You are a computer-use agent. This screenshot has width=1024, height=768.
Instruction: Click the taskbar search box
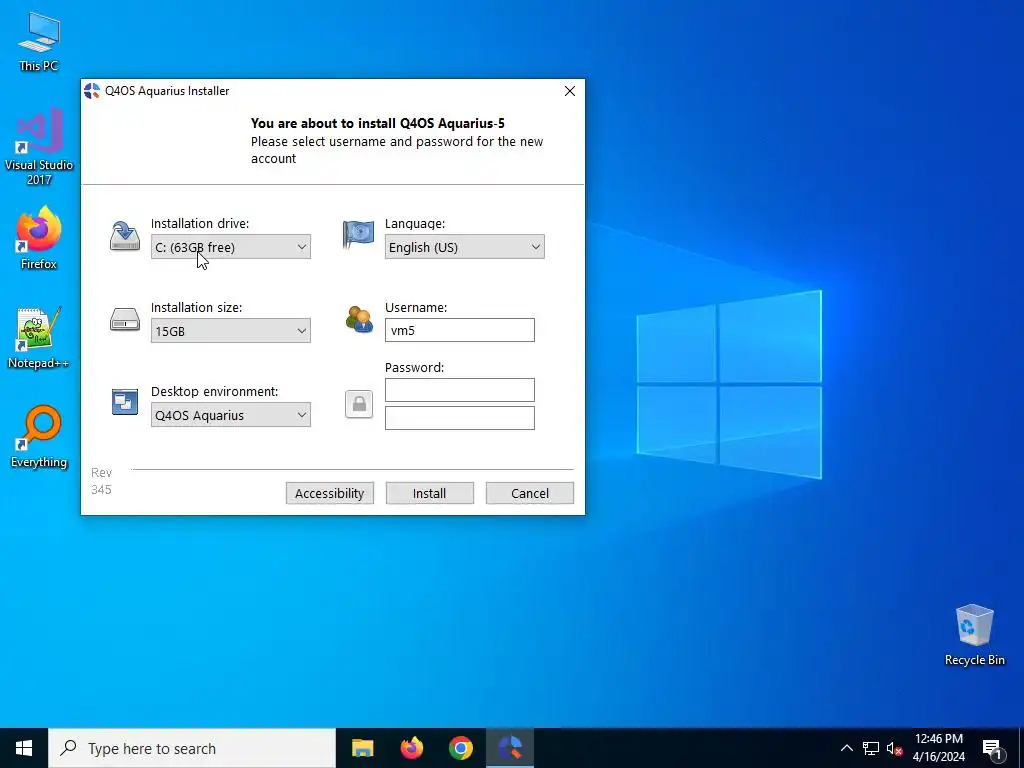(192, 748)
